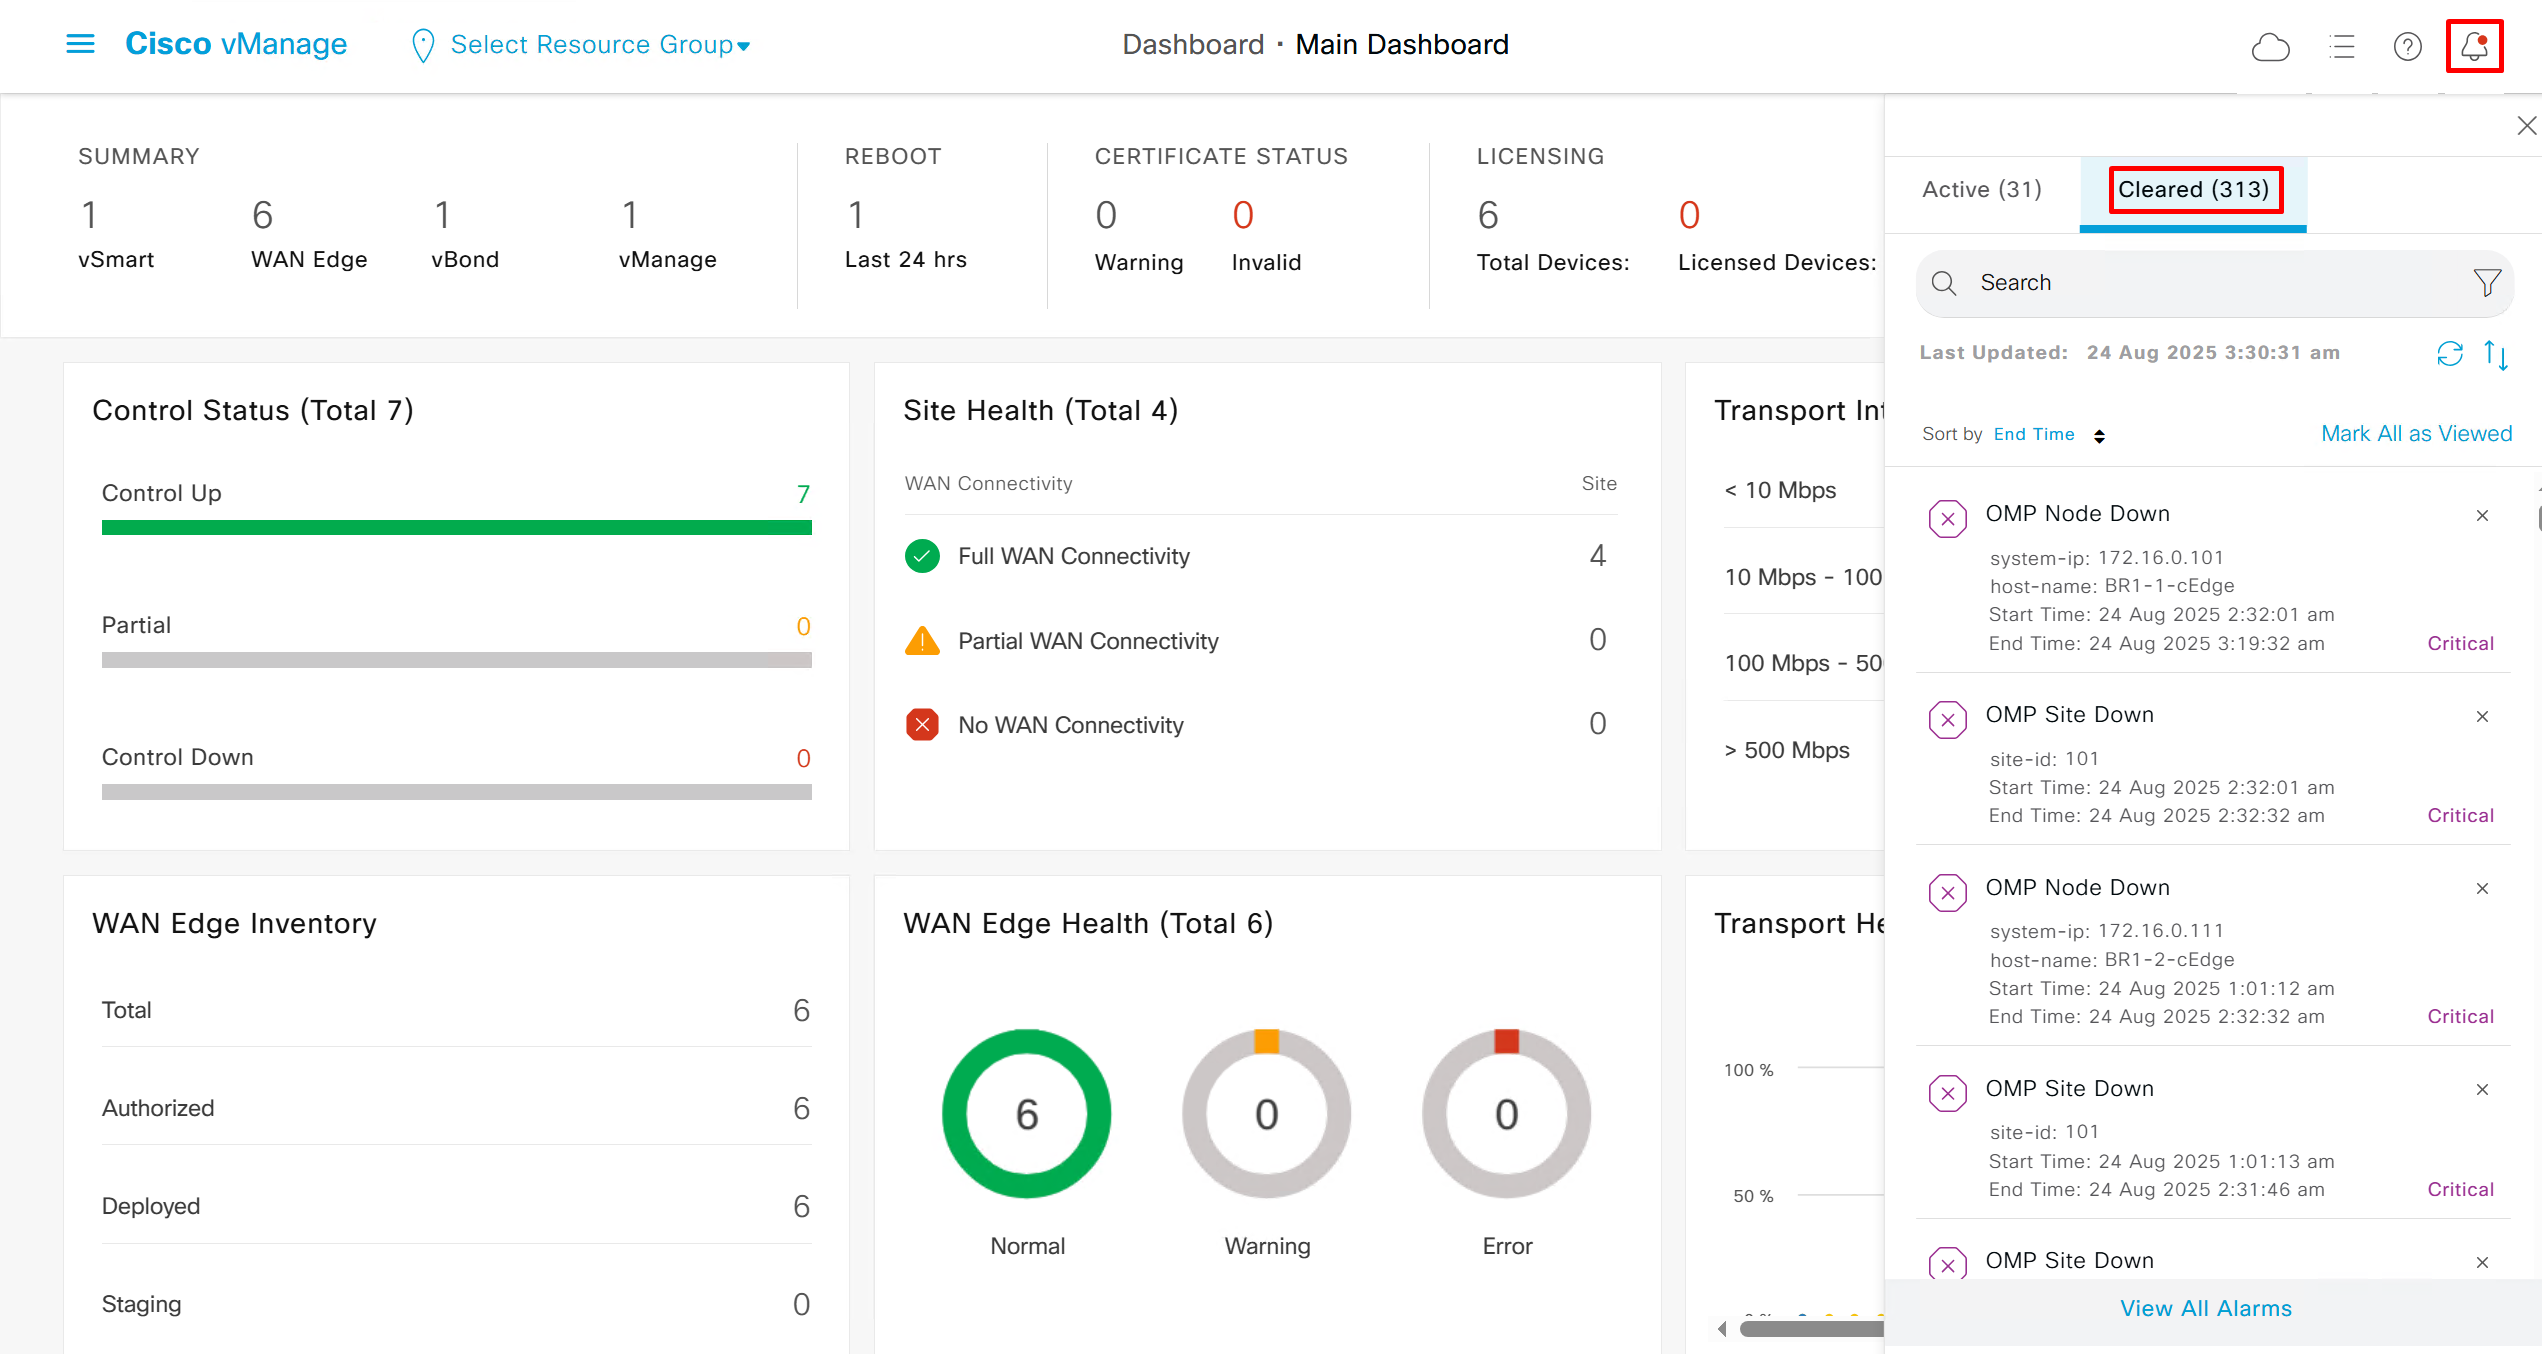The height and width of the screenshot is (1354, 2542).
Task: Click the alarm bell notification icon
Action: click(2474, 46)
